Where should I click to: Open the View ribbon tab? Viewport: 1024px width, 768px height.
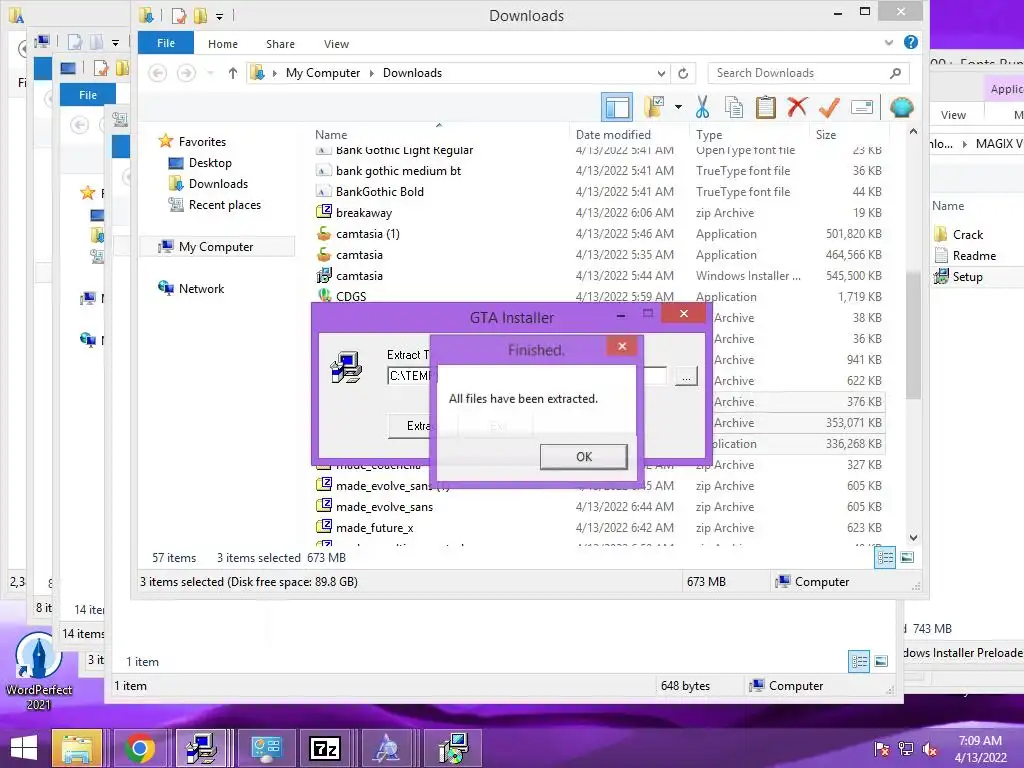coord(336,44)
